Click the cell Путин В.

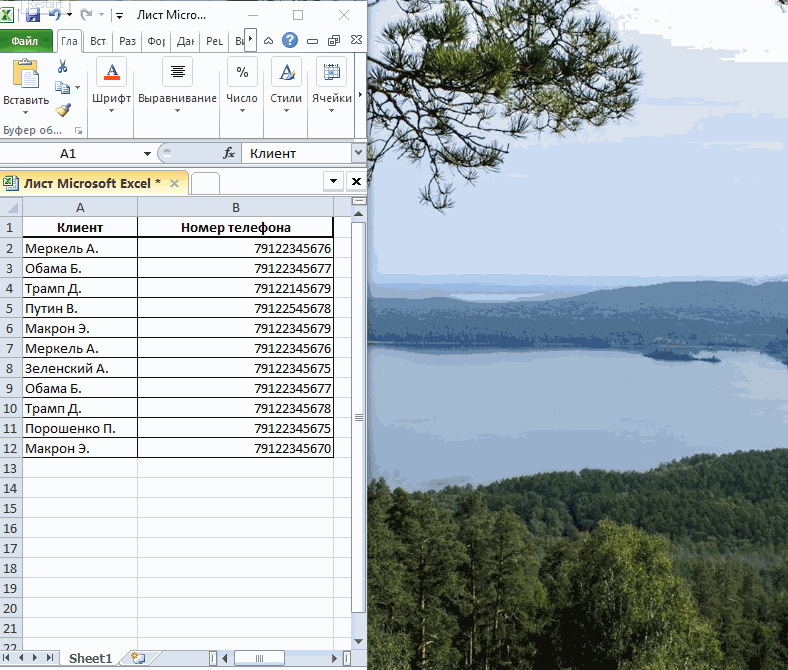pos(80,308)
